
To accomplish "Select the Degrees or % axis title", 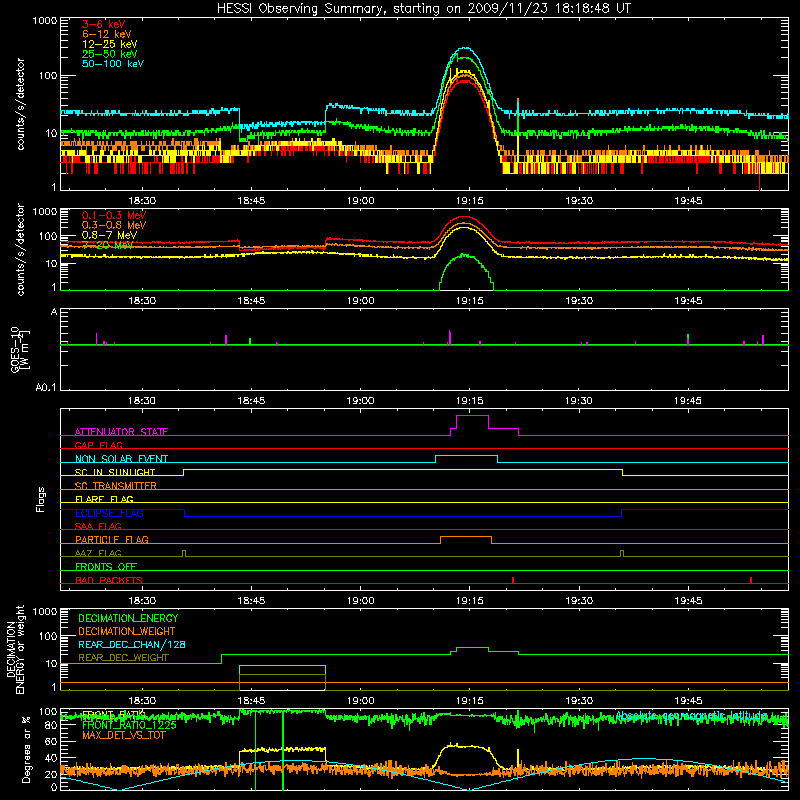I will tap(26, 749).
